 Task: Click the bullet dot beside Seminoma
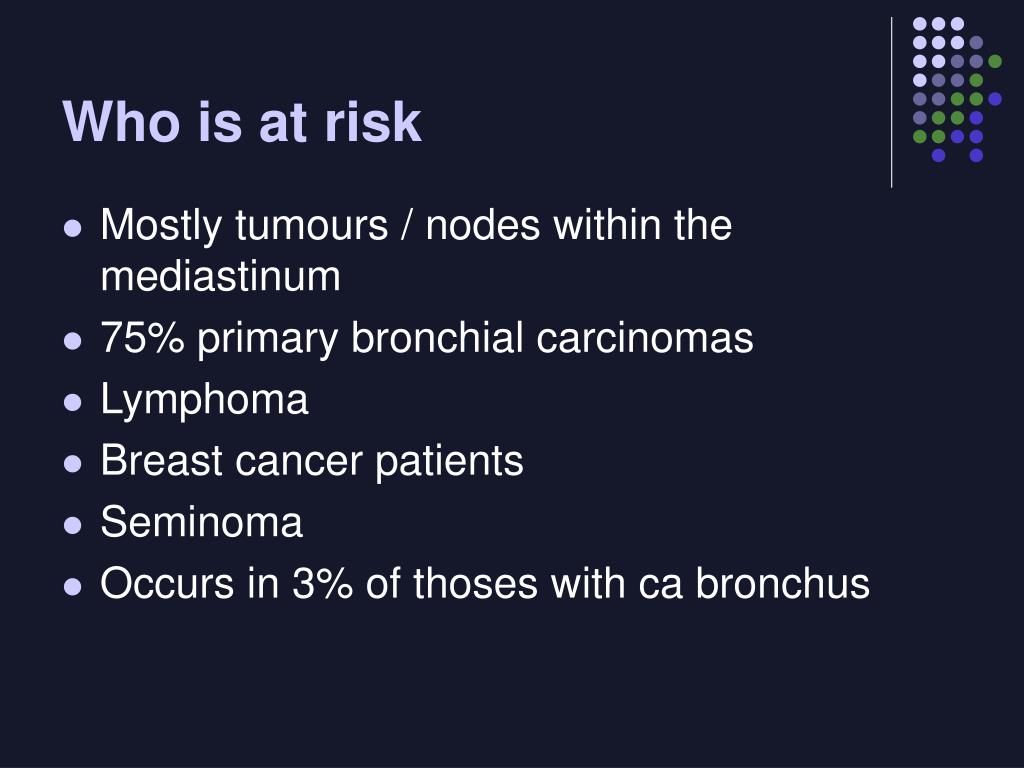(72, 525)
